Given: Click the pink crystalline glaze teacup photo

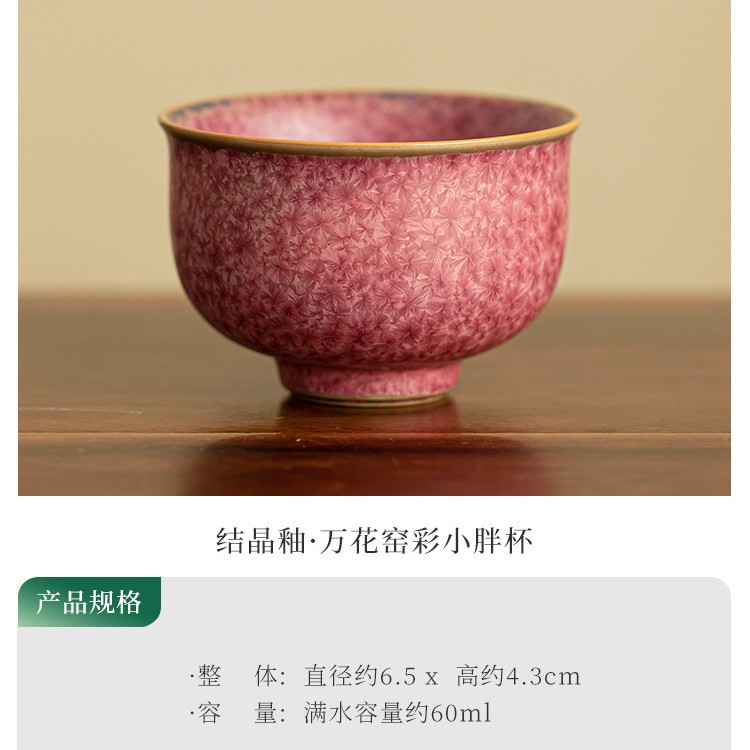Looking at the screenshot, I should pos(374,248).
